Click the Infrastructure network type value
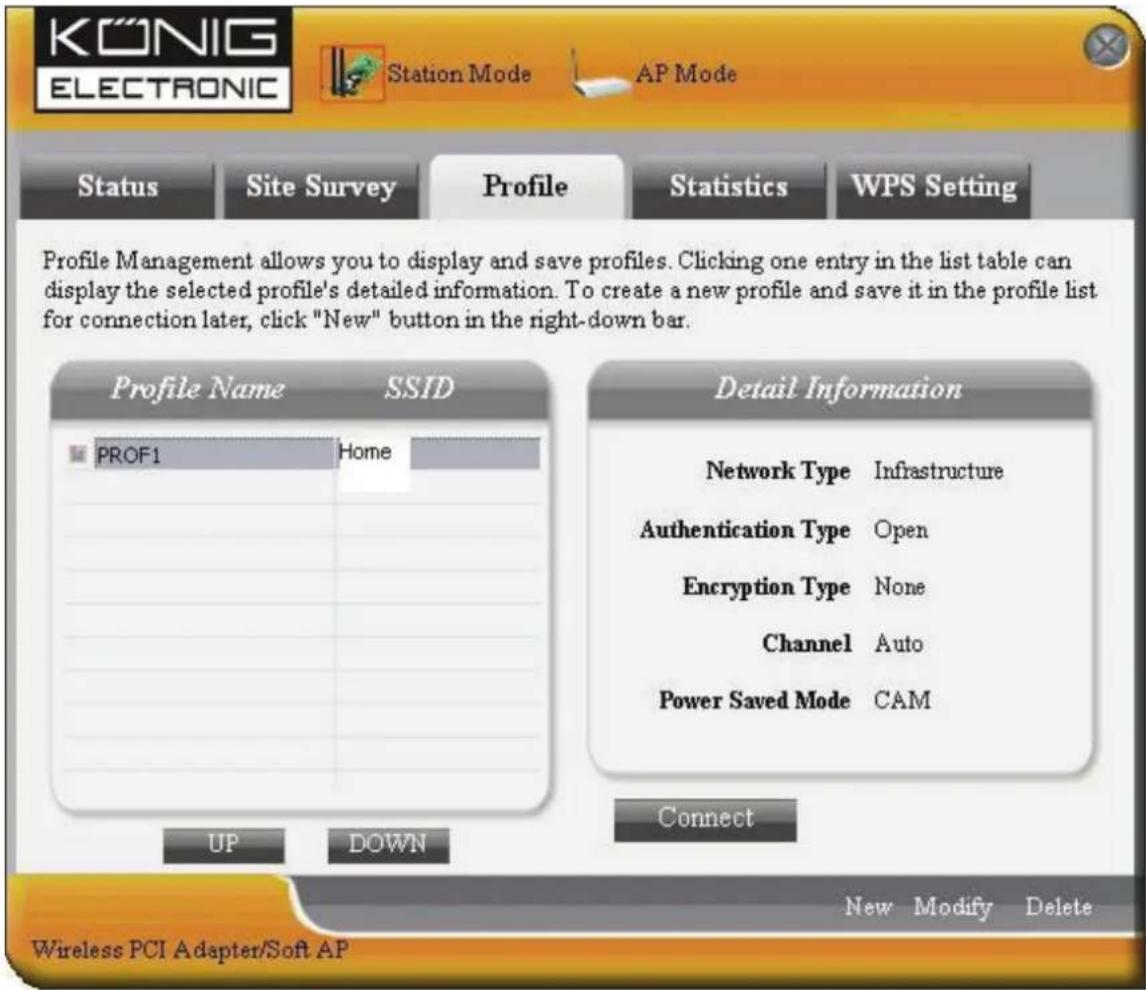Image resolution: width=1146 pixels, height=990 pixels. 938,471
